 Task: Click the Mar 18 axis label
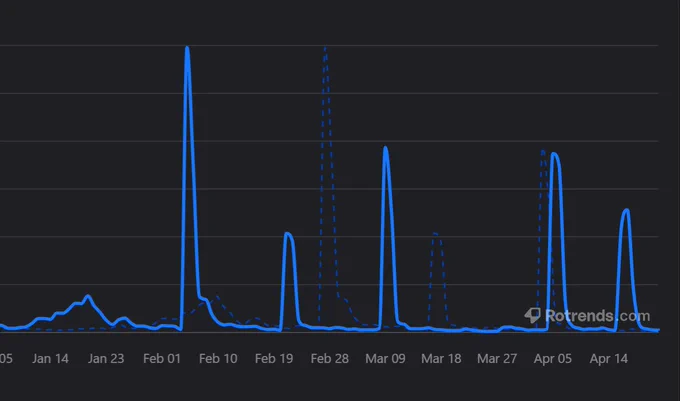(441, 359)
